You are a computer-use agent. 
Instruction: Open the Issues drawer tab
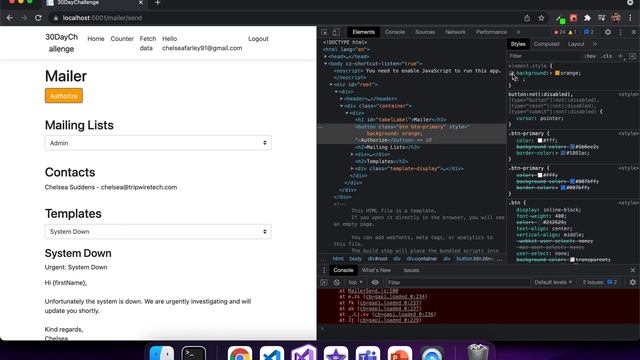point(411,270)
